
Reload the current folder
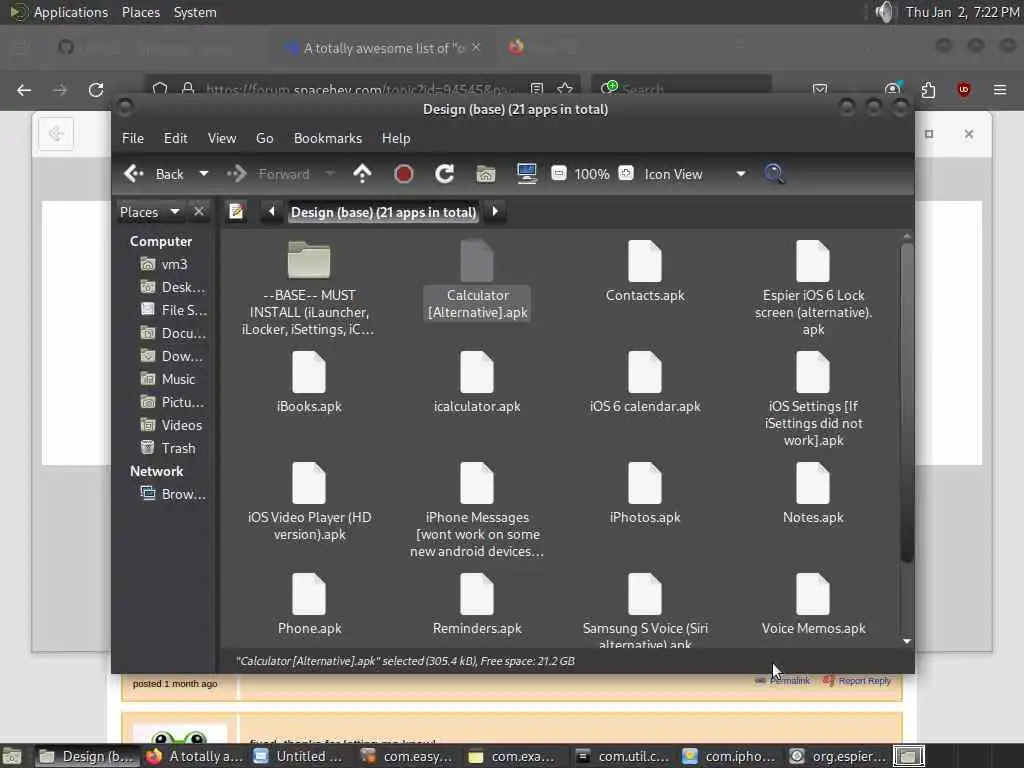[445, 174]
